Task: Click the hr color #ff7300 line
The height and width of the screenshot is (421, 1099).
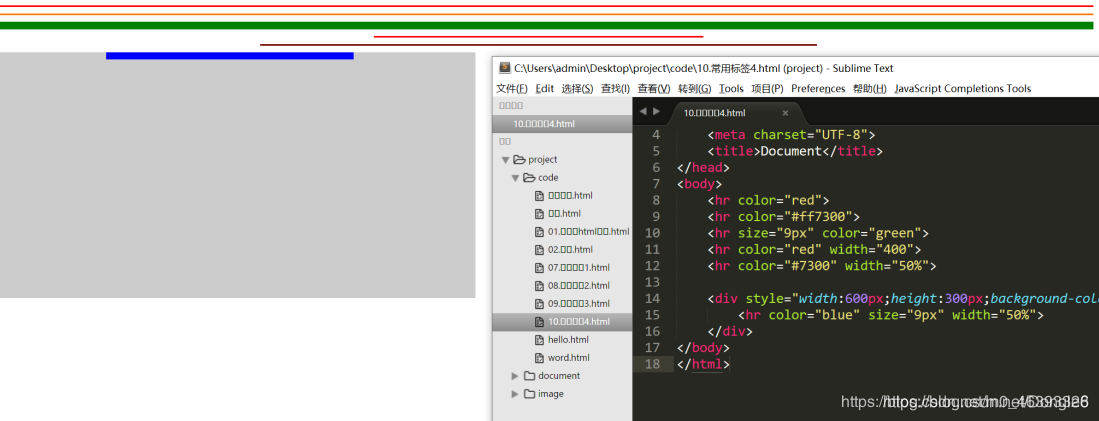Action: [784, 216]
